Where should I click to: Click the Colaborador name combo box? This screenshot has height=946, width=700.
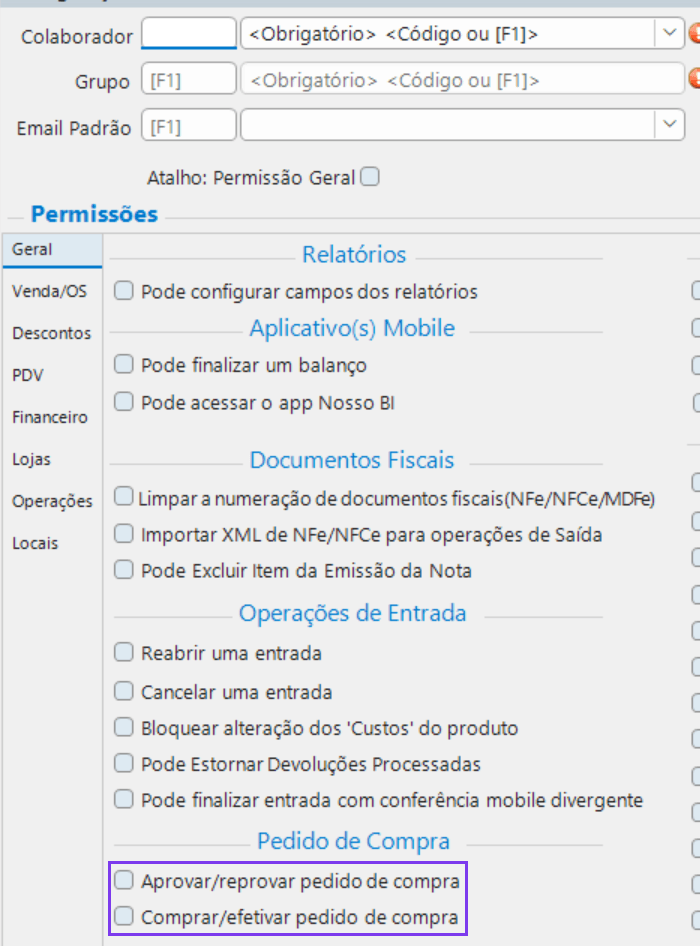point(462,33)
